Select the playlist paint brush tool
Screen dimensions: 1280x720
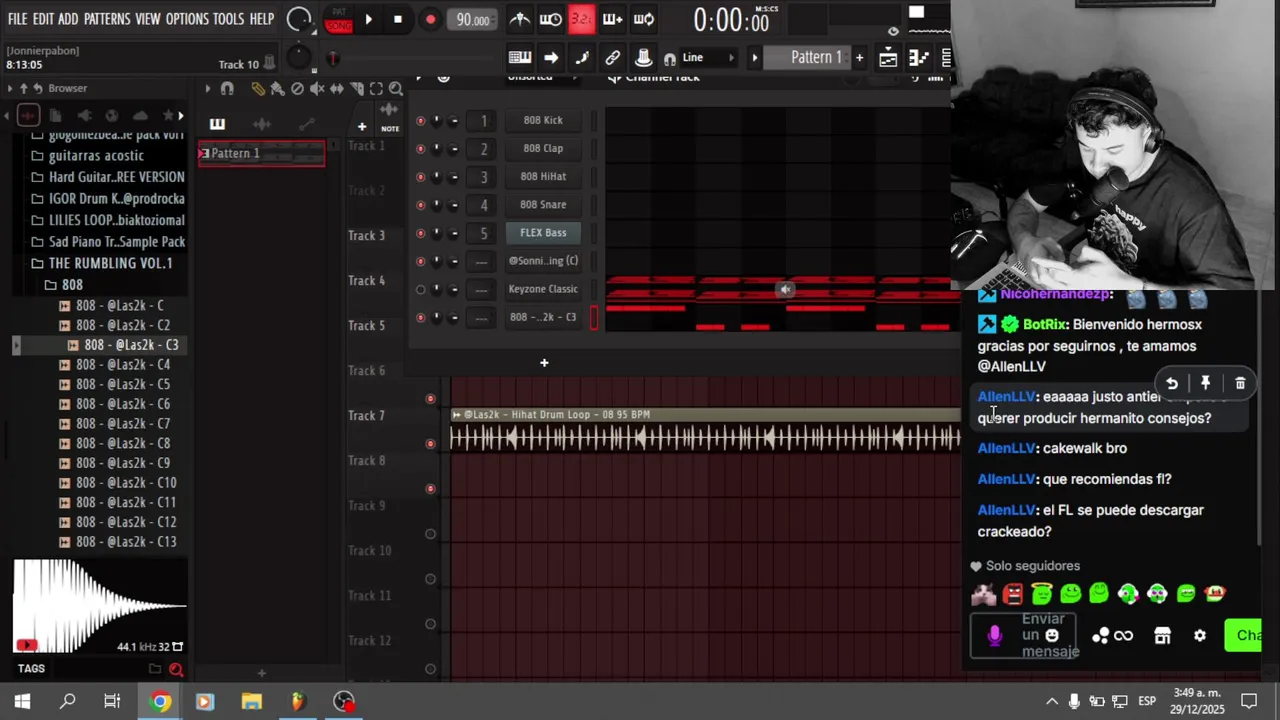[x=277, y=89]
